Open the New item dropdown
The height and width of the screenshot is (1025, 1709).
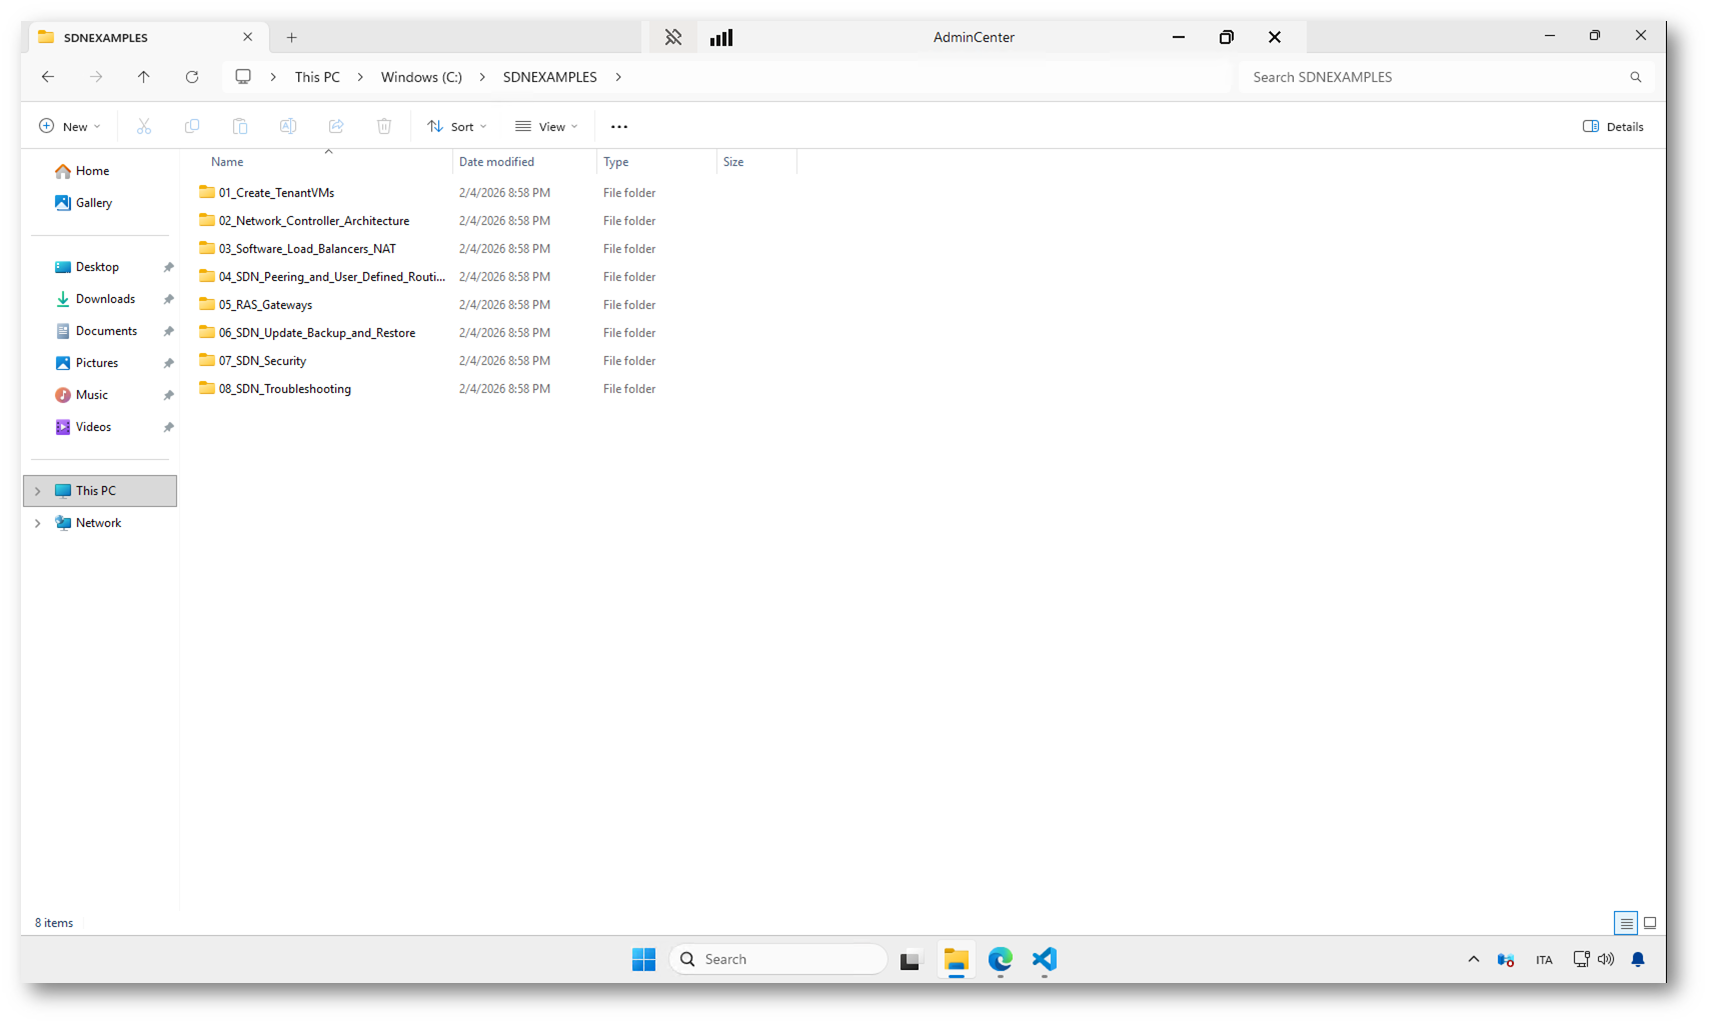pyautogui.click(x=70, y=126)
